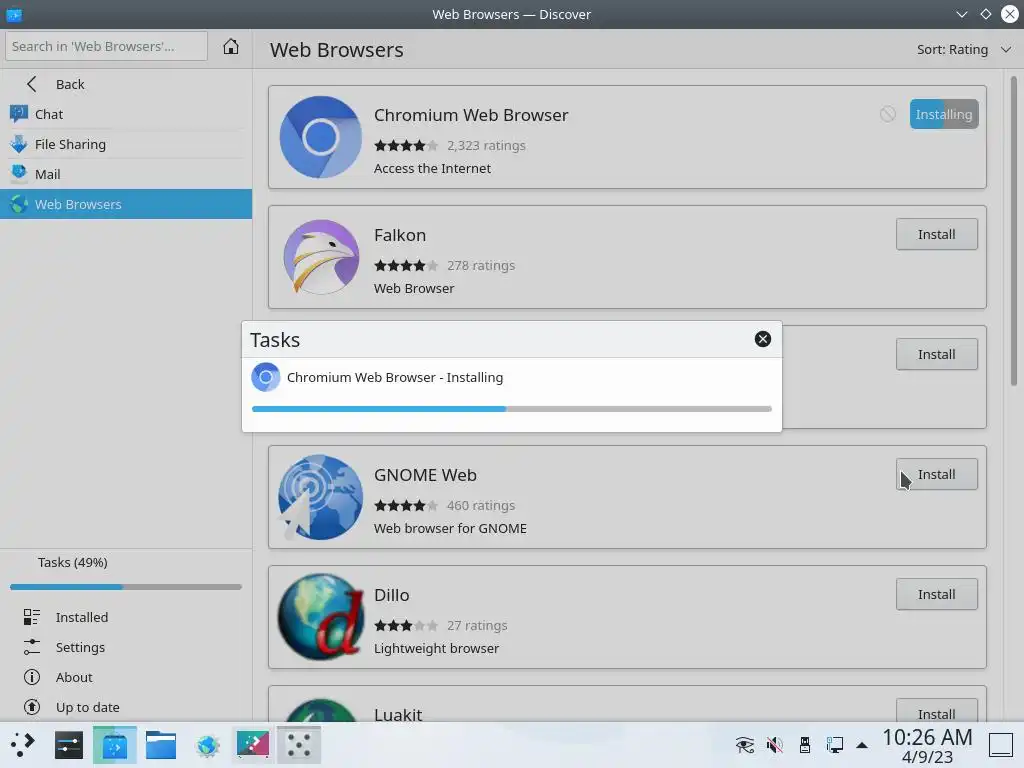This screenshot has height=768, width=1024.
Task: Click the File Sharing download icon
Action: [x=19, y=144]
